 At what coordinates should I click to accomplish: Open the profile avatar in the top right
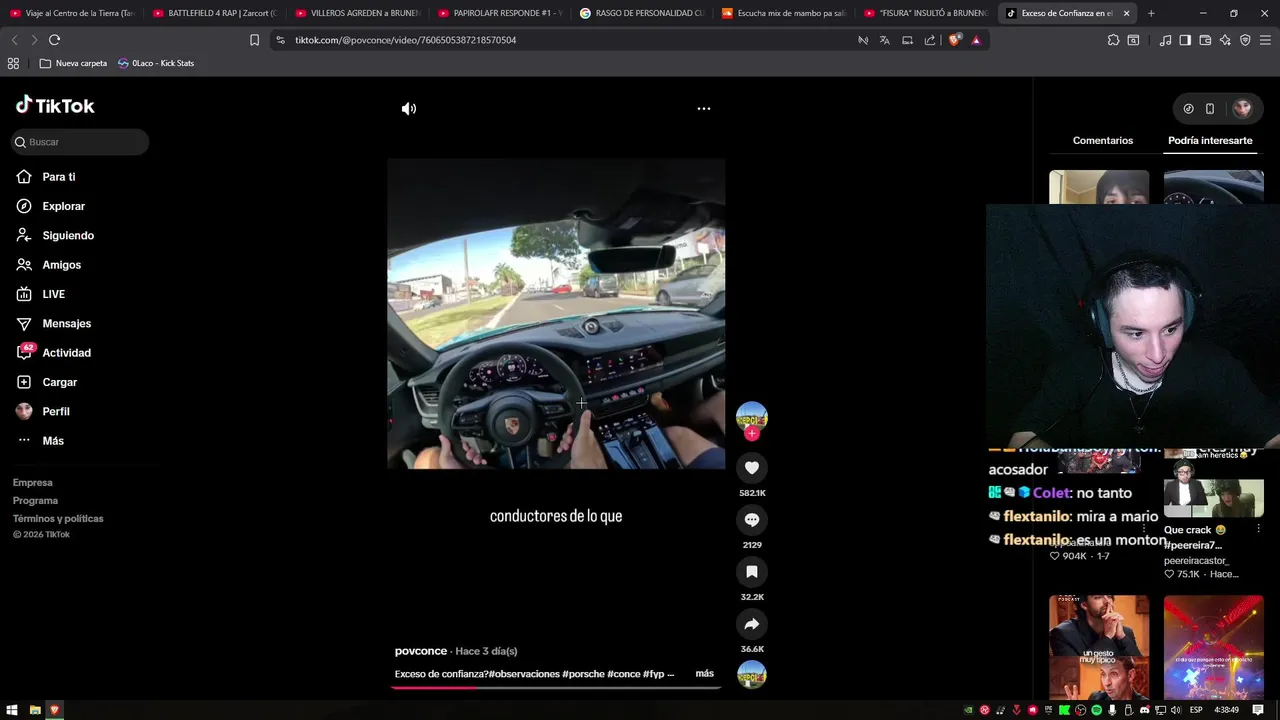click(x=1242, y=108)
